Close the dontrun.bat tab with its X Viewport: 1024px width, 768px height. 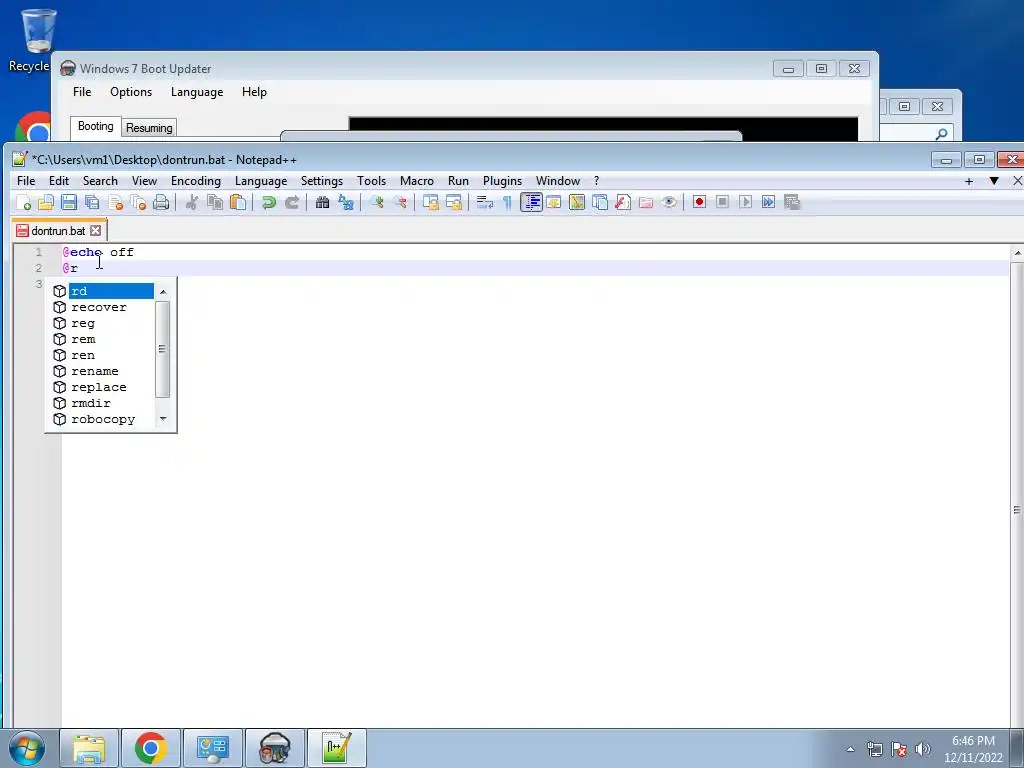tap(95, 231)
